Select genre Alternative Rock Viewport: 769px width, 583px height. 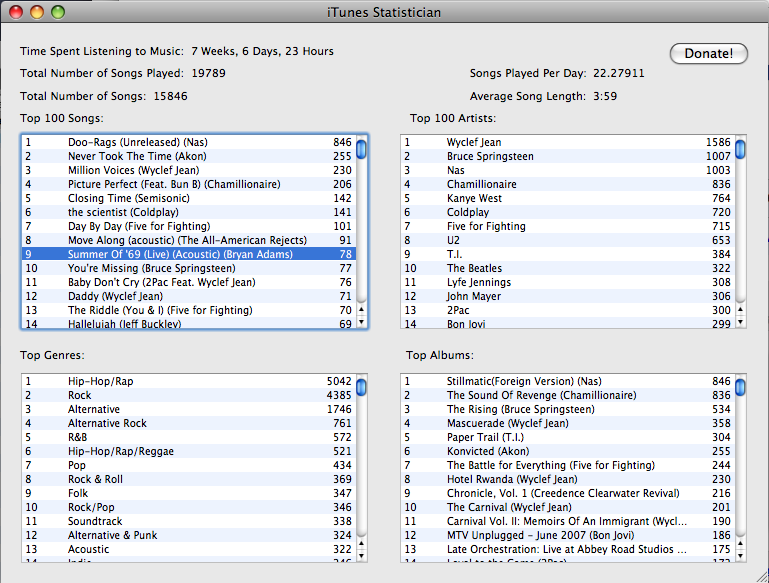point(189,423)
